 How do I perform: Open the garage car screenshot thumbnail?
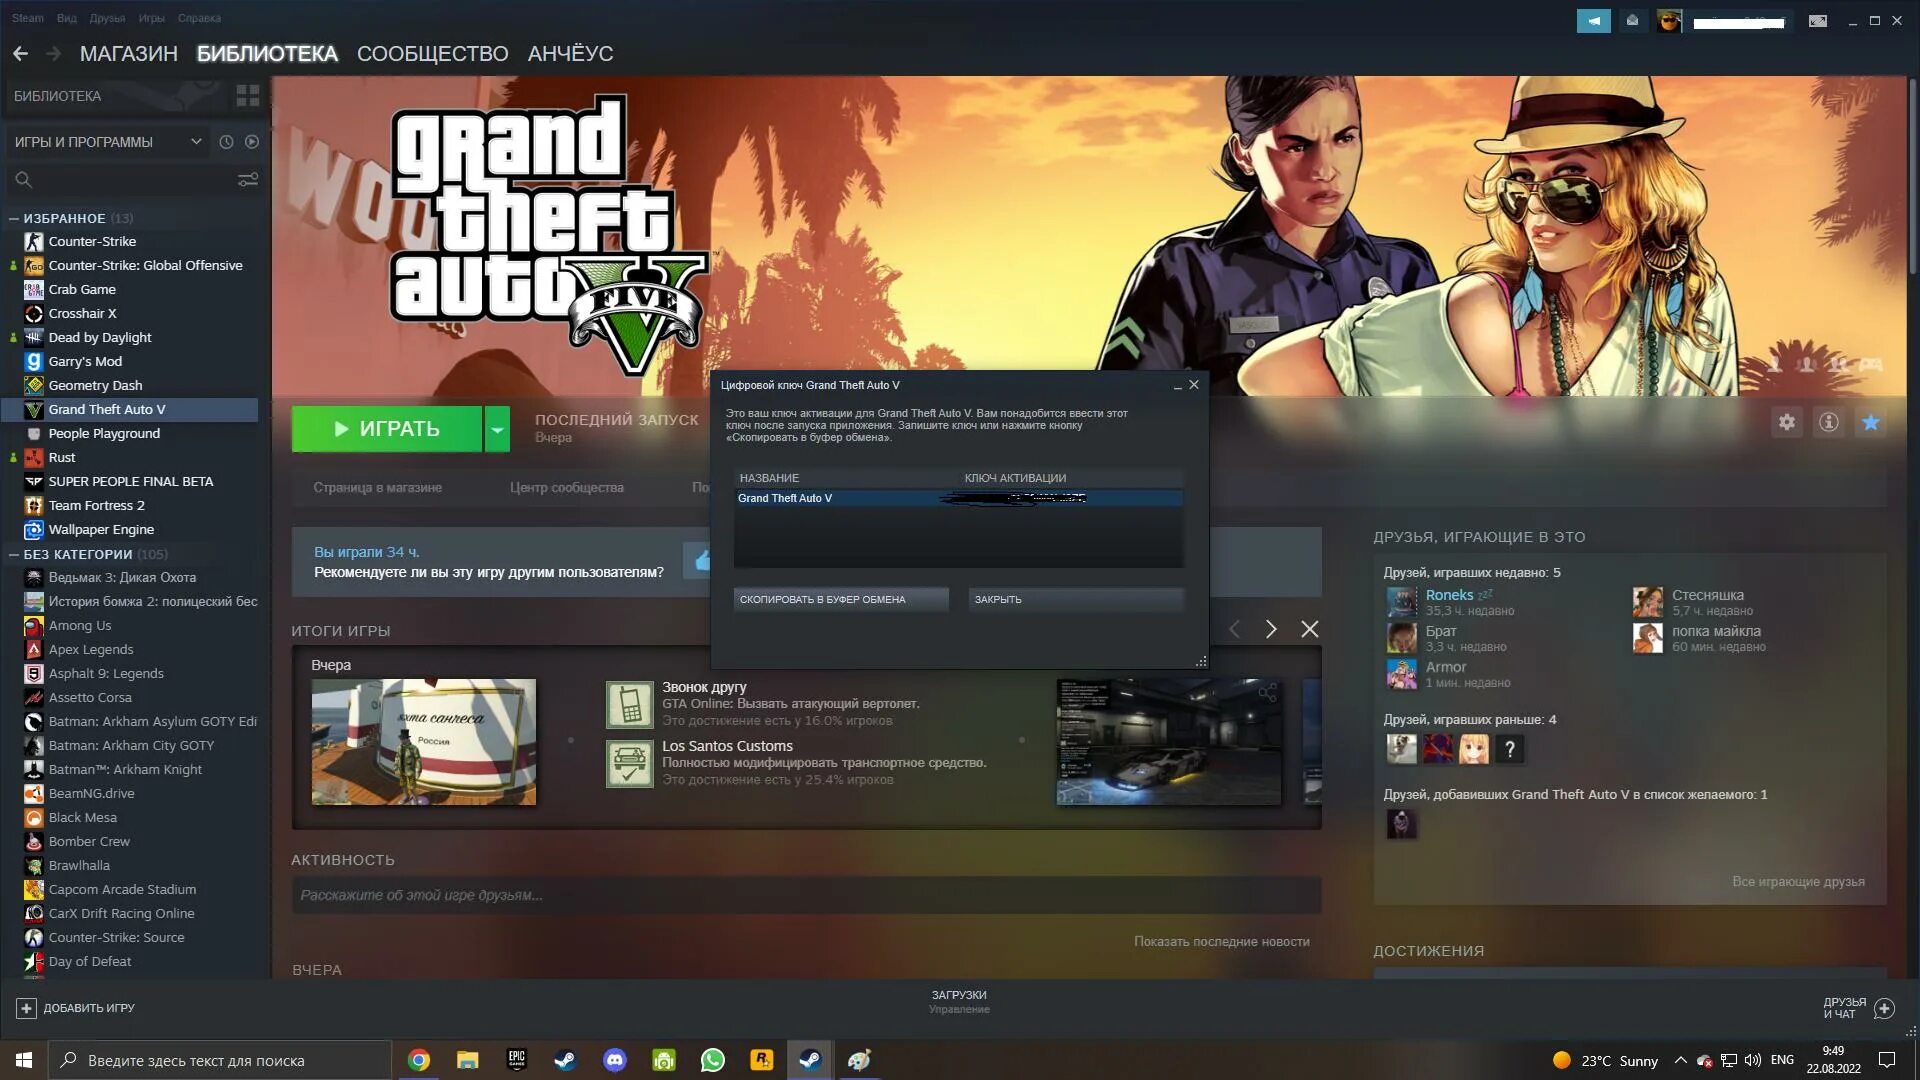pos(1169,742)
